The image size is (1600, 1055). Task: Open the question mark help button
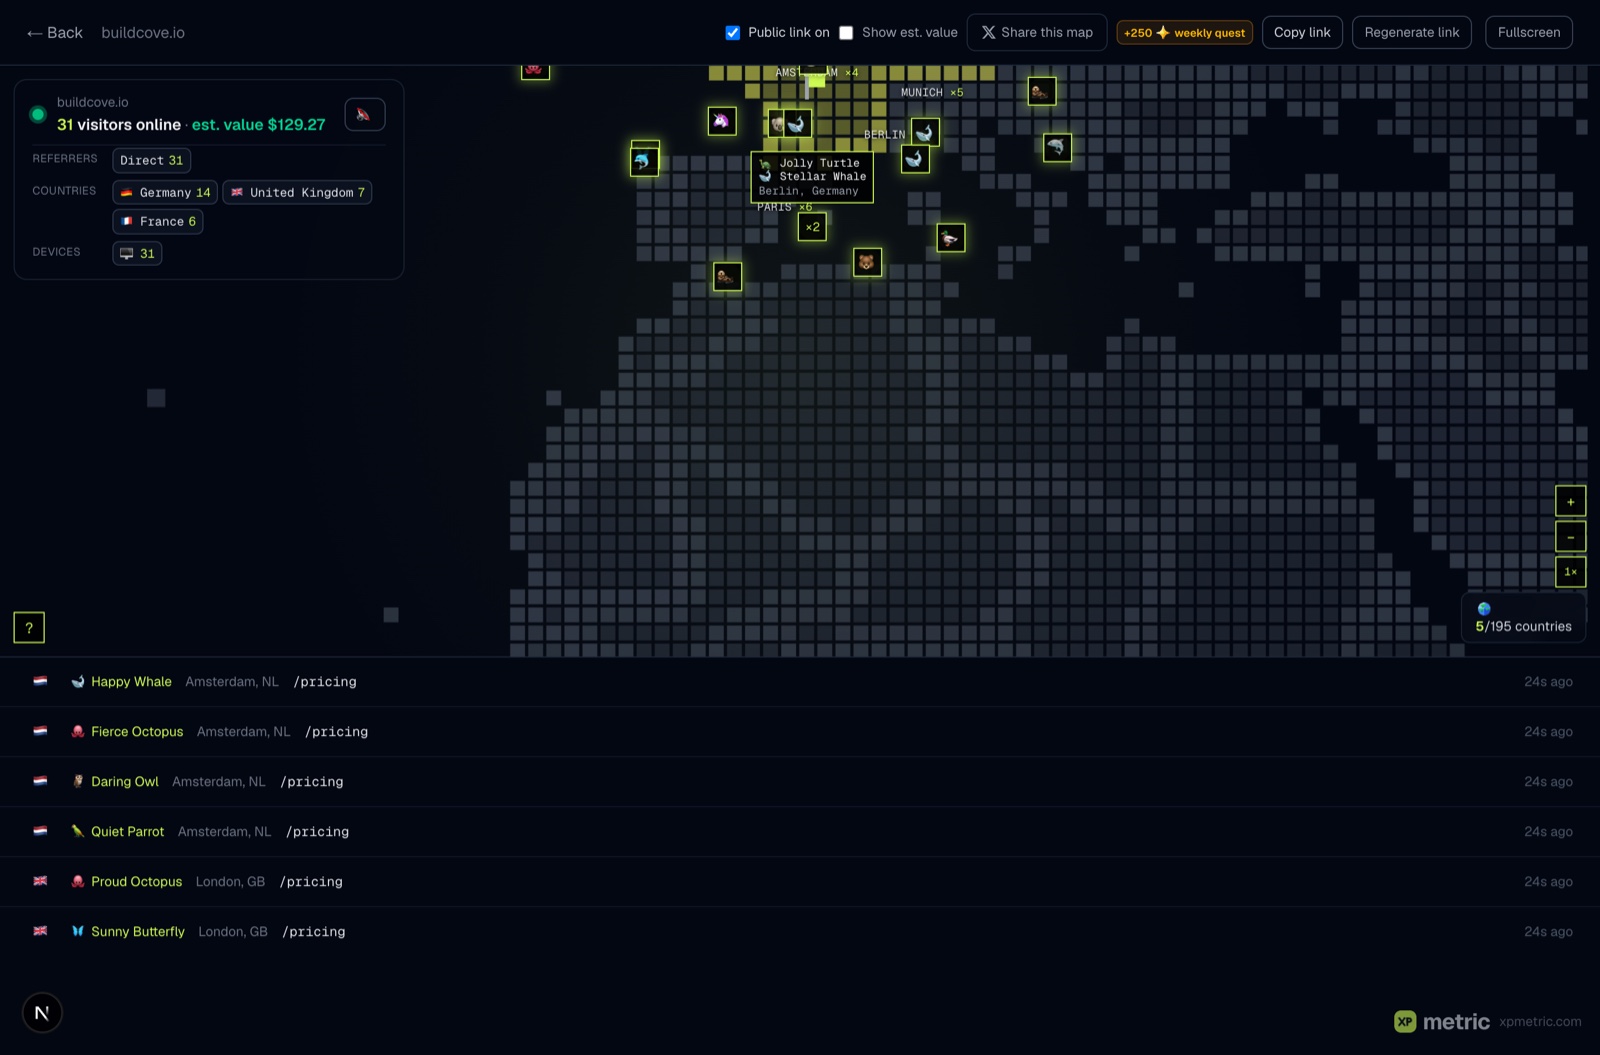pos(29,628)
